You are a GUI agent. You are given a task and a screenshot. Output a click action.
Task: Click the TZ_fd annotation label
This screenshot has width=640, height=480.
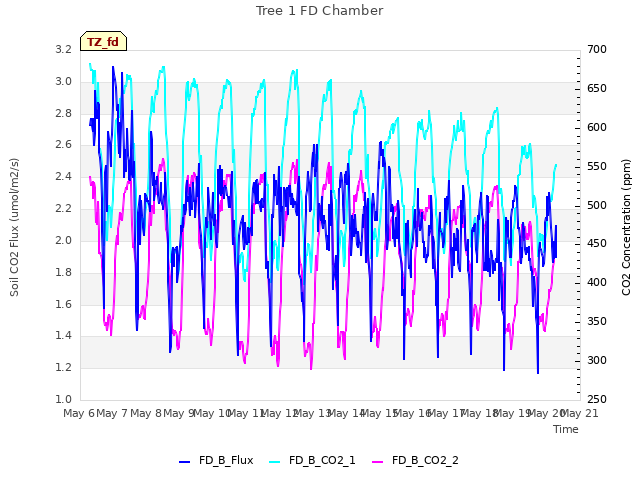tap(103, 42)
